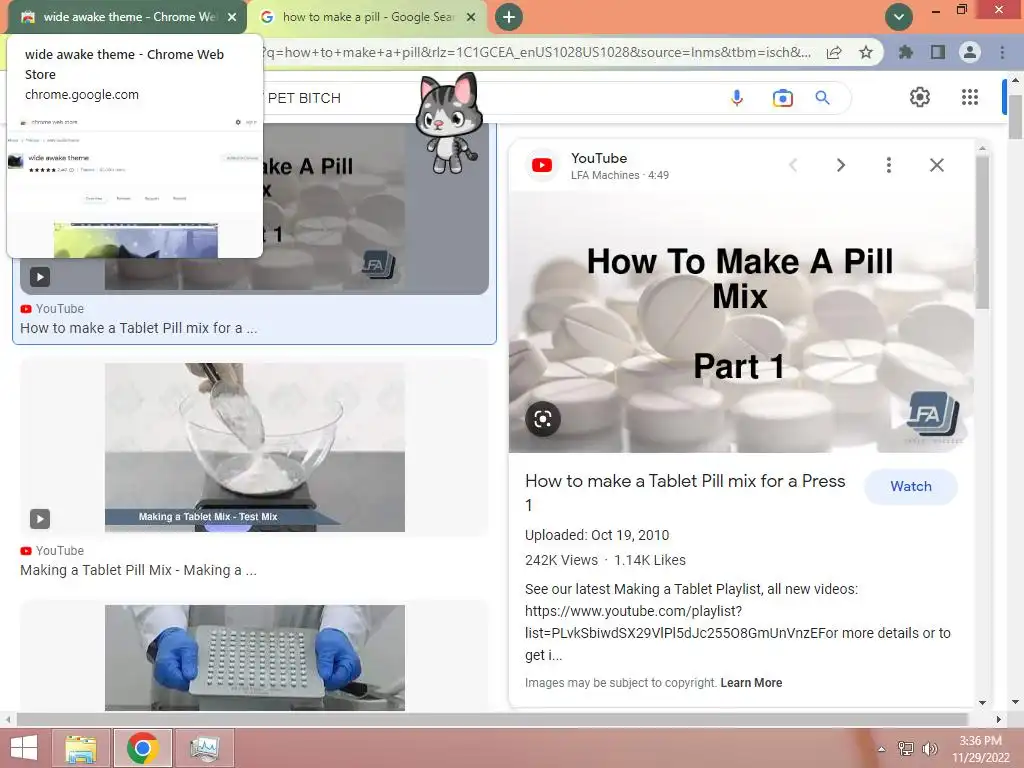Image resolution: width=1024 pixels, height=768 pixels.
Task: Open the Chrome three-dot menu
Action: [1002, 52]
